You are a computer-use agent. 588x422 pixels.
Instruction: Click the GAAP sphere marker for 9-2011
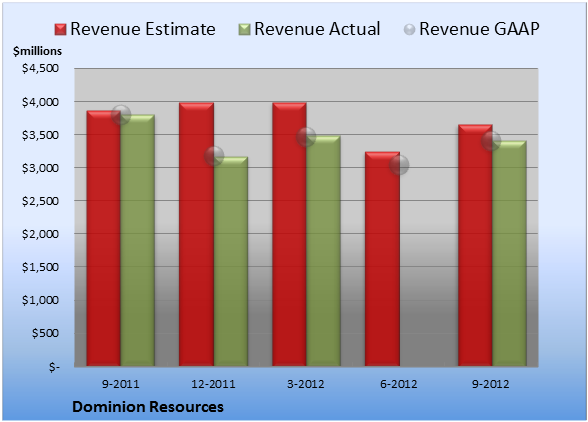[121, 115]
